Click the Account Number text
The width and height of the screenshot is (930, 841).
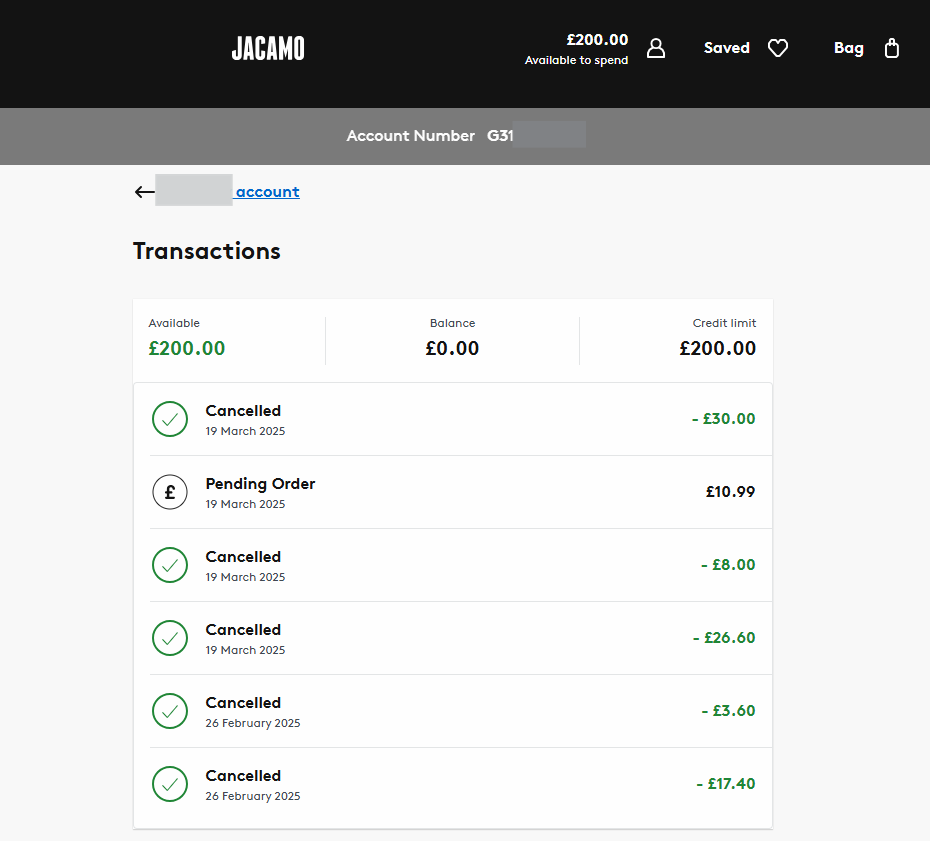410,136
